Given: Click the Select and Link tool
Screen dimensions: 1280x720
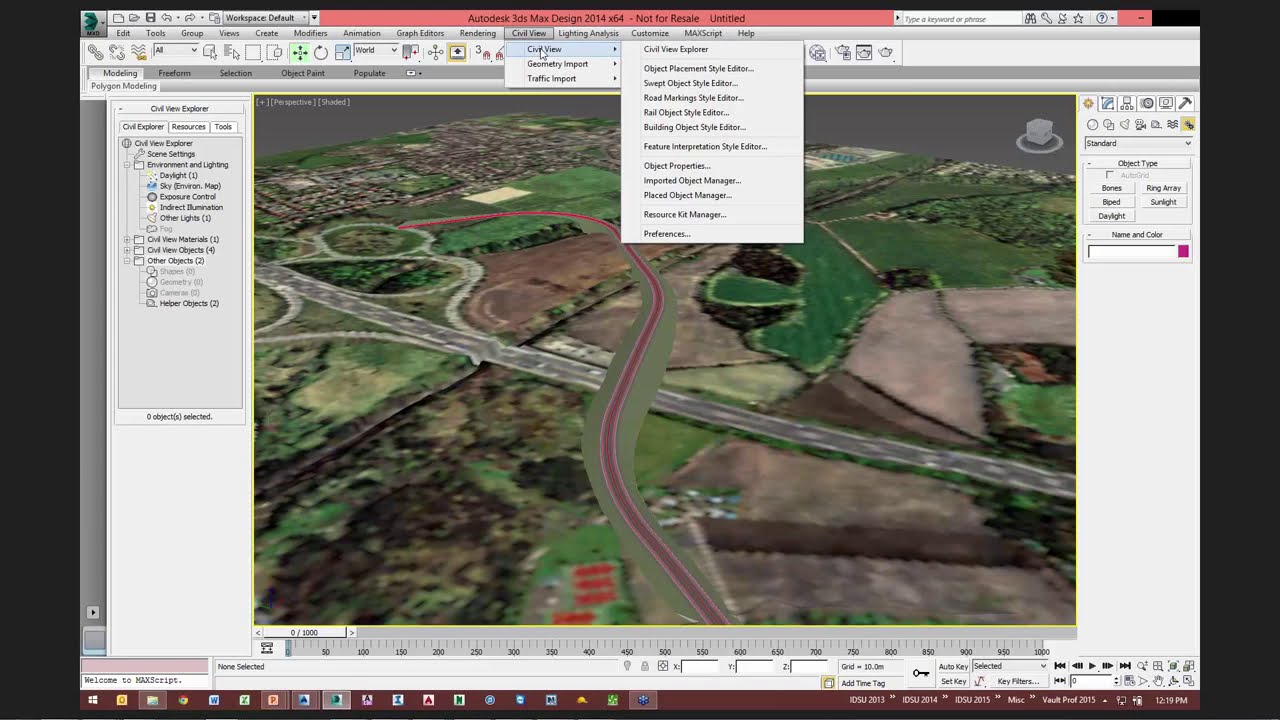Looking at the screenshot, I should (95, 52).
